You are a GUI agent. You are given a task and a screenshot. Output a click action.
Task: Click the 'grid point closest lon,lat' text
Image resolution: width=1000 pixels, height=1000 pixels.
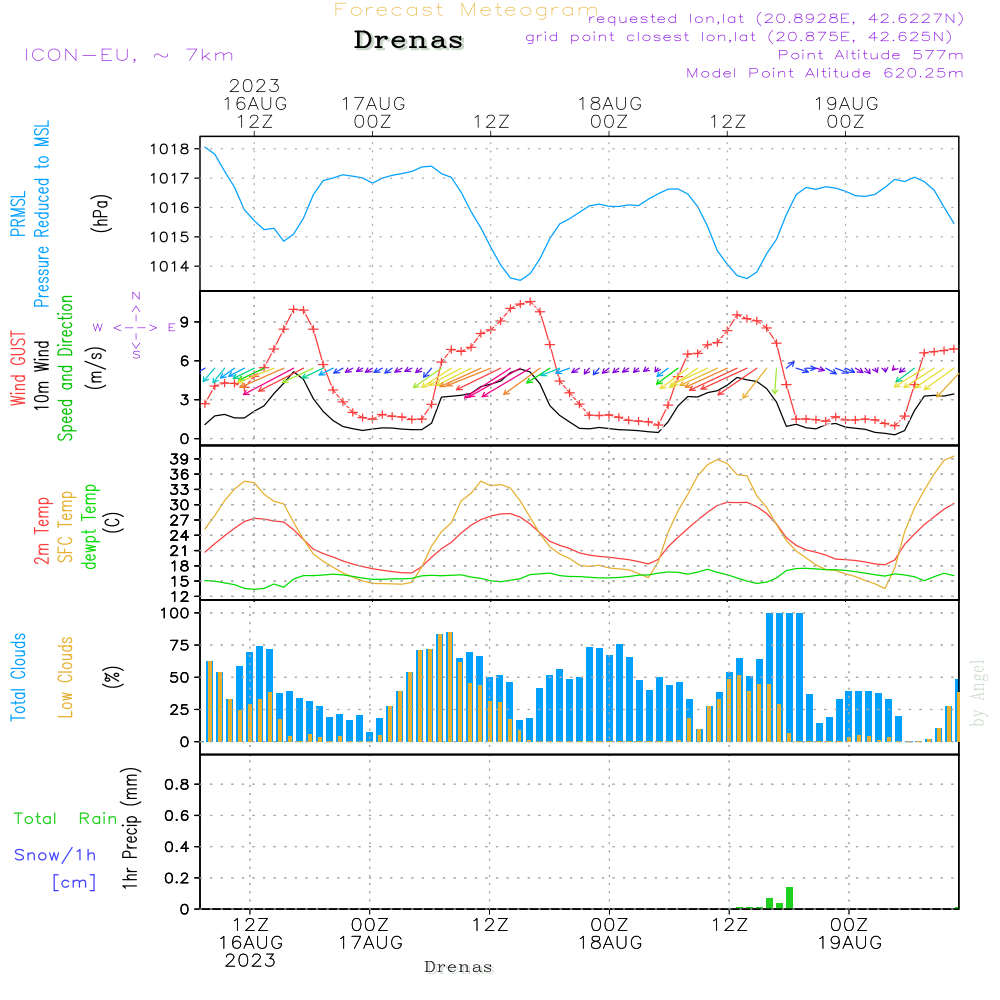pos(739,37)
